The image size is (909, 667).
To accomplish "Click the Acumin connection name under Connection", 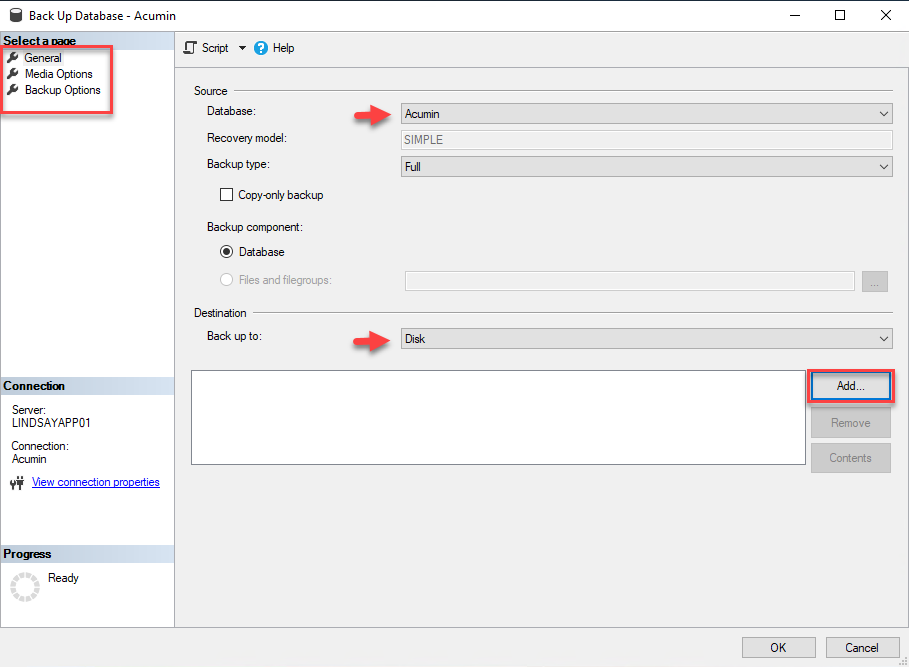I will [29, 459].
